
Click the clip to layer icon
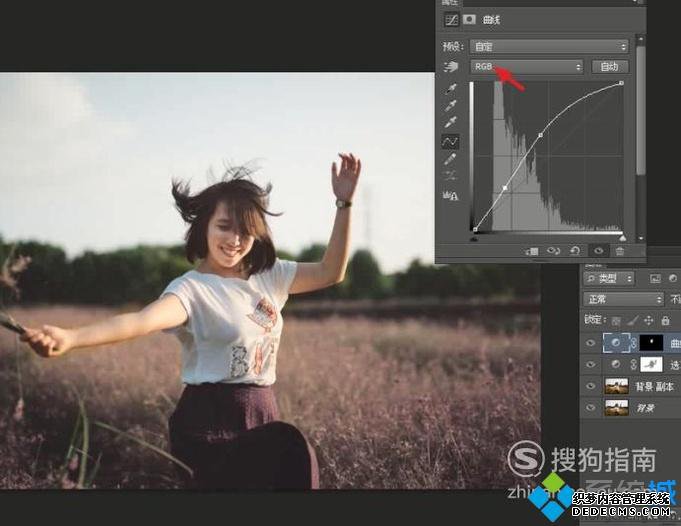coord(532,251)
